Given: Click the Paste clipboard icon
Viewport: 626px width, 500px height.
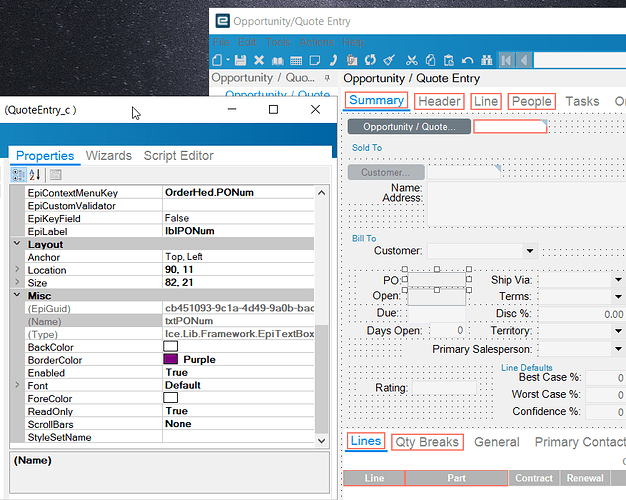Looking at the screenshot, I should coord(449,61).
